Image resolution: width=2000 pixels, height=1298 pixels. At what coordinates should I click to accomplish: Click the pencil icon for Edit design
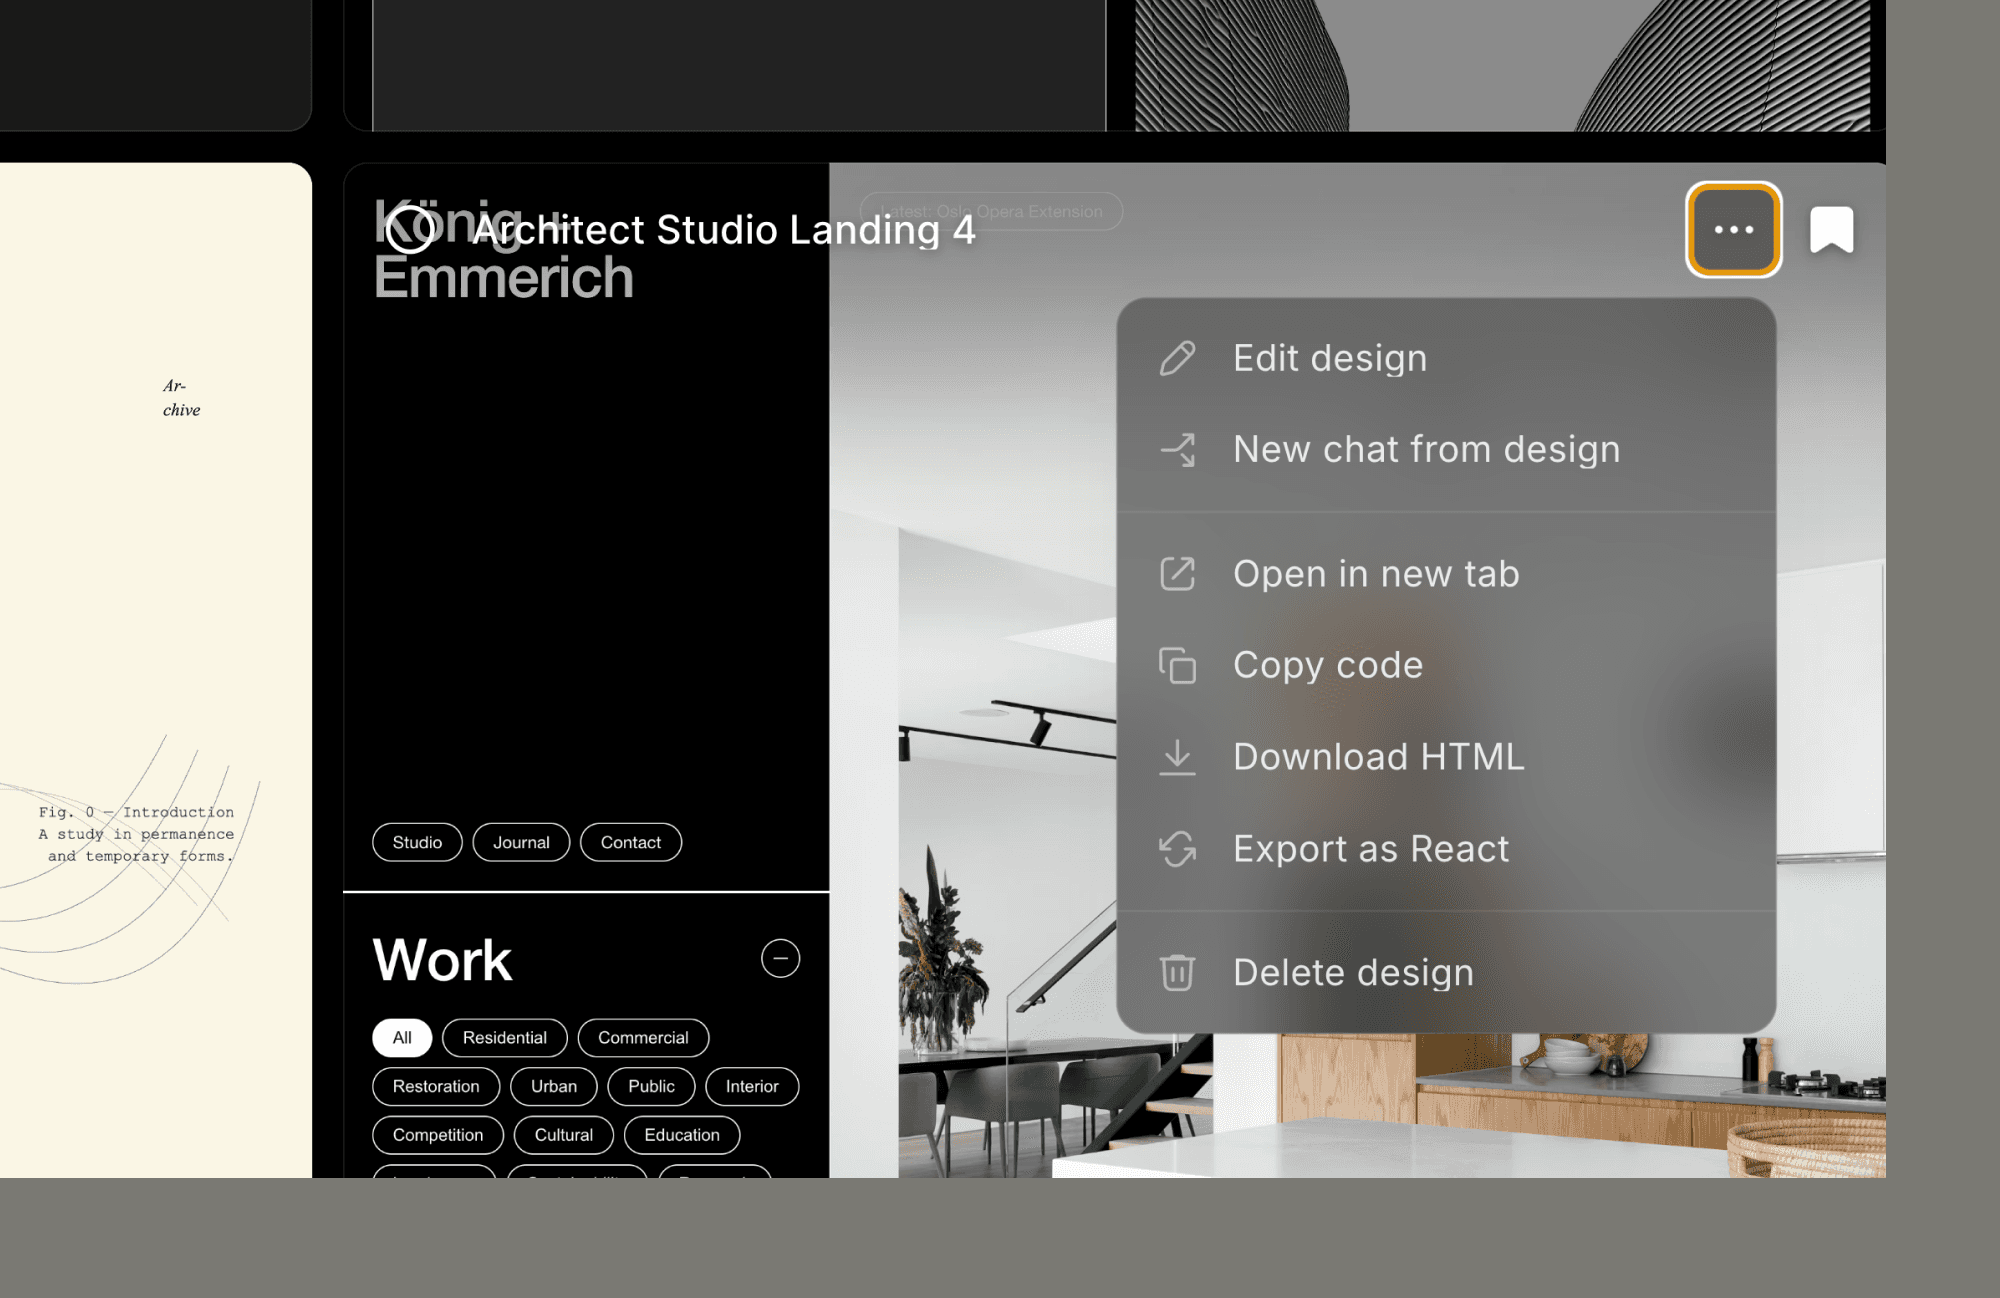(x=1177, y=358)
